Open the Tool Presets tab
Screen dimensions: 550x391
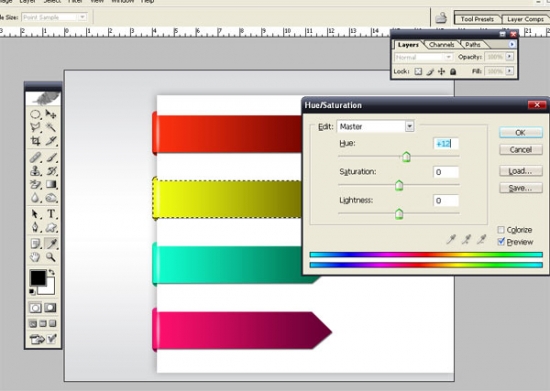477,19
